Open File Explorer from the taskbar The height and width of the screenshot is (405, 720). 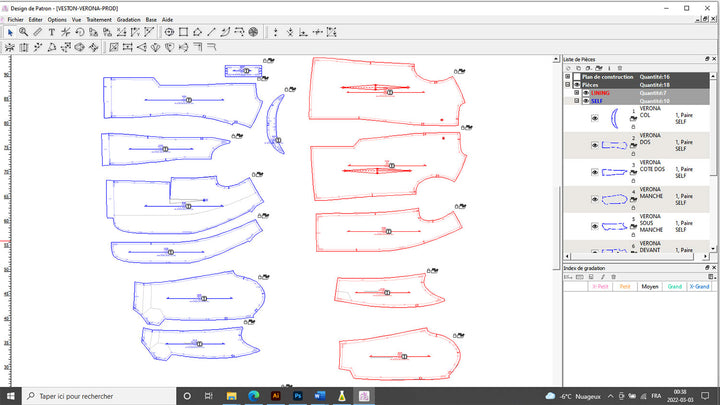231,396
